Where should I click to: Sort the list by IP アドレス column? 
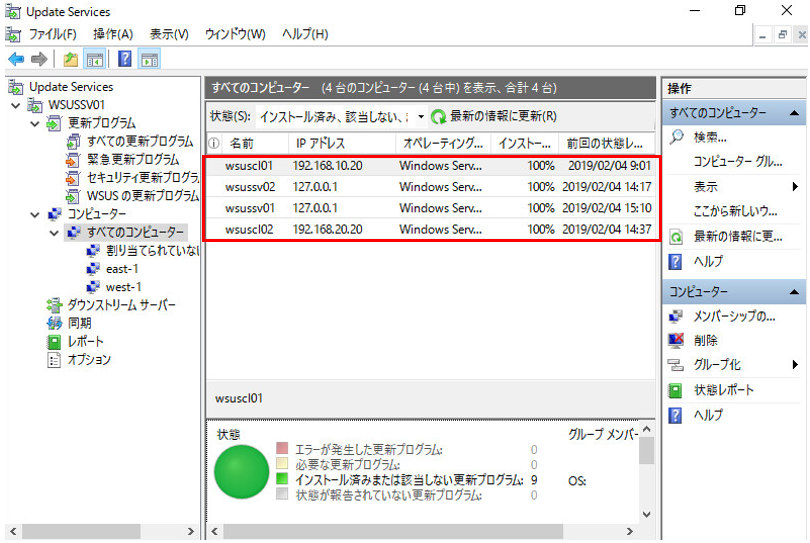pyautogui.click(x=319, y=143)
